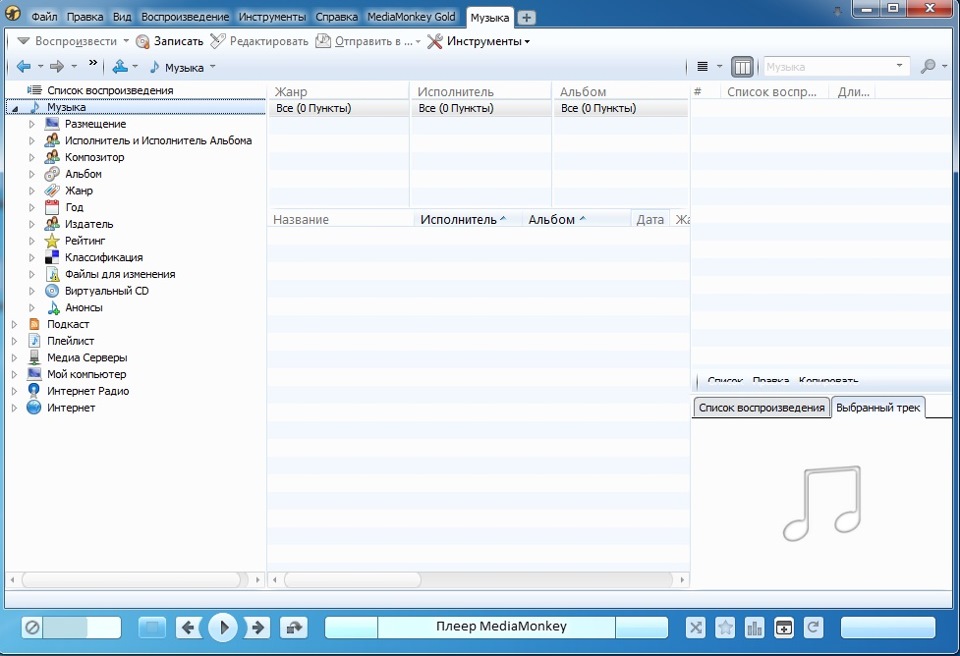Click the Интернет Радио icon
The width and height of the screenshot is (960, 656).
tap(34, 390)
